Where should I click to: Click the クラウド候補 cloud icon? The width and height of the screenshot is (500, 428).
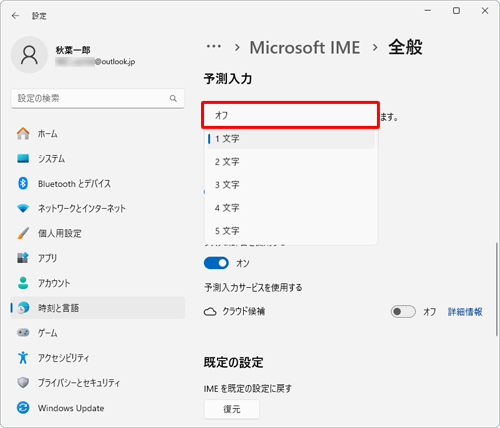pos(210,312)
